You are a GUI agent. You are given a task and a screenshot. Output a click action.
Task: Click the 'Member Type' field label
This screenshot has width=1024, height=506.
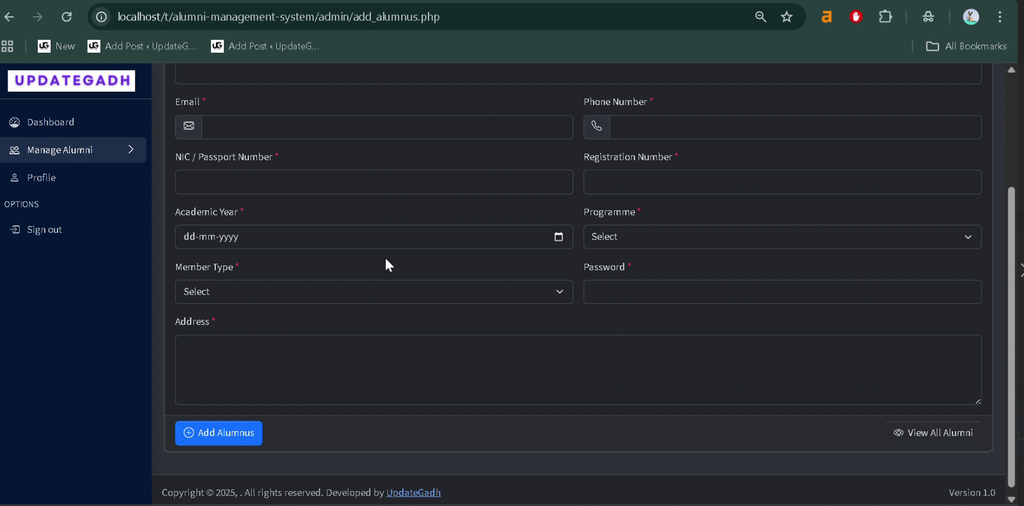[x=204, y=267]
